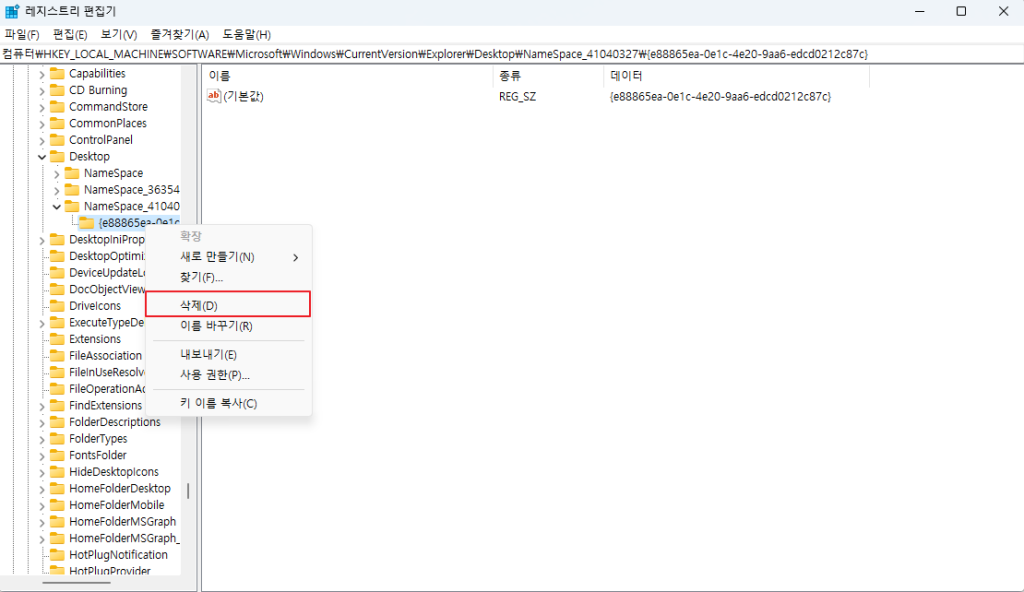Collapse the Desktop key

(x=42, y=157)
